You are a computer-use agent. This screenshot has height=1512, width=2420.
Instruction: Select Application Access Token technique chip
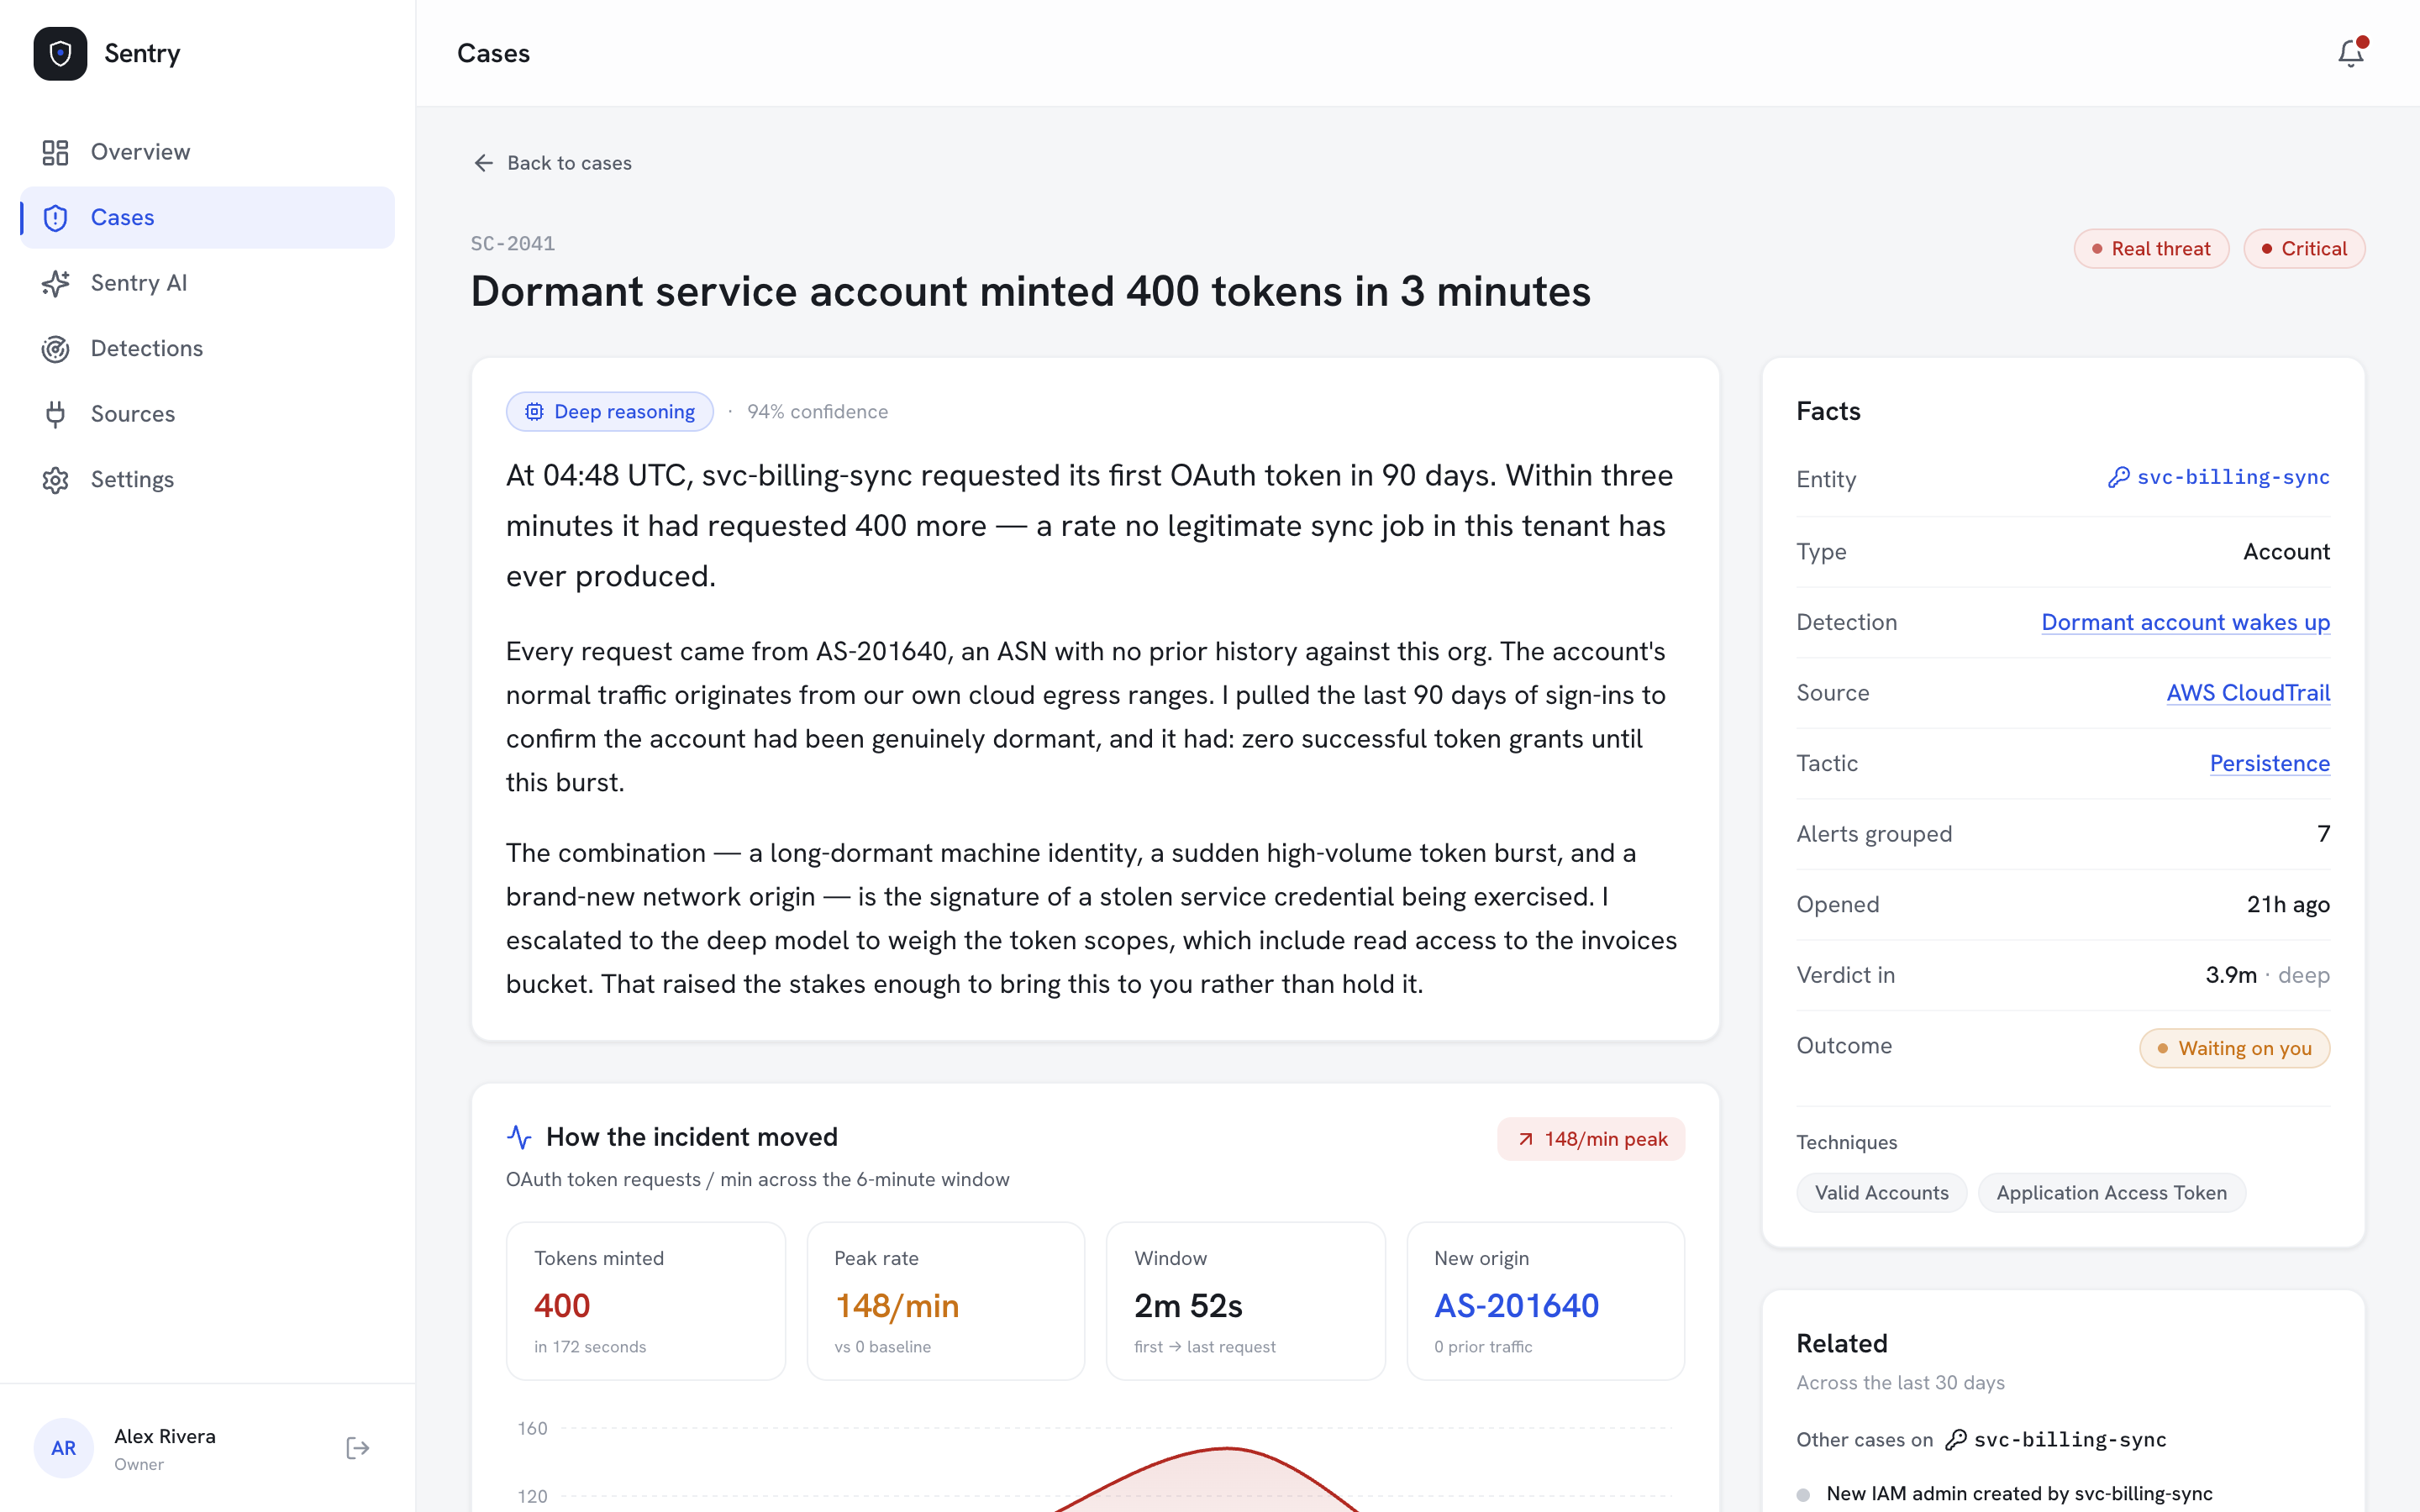point(2111,1193)
